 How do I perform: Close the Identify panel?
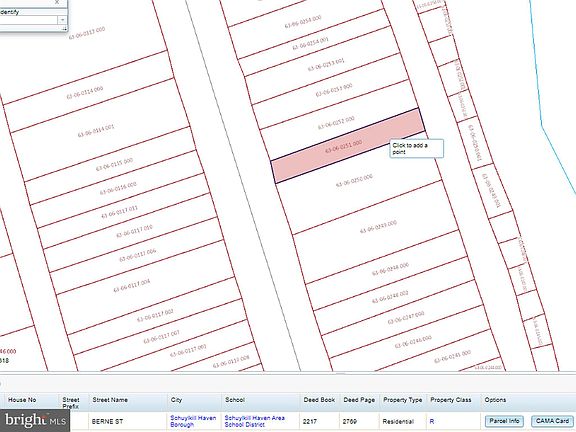[x=57, y=2]
